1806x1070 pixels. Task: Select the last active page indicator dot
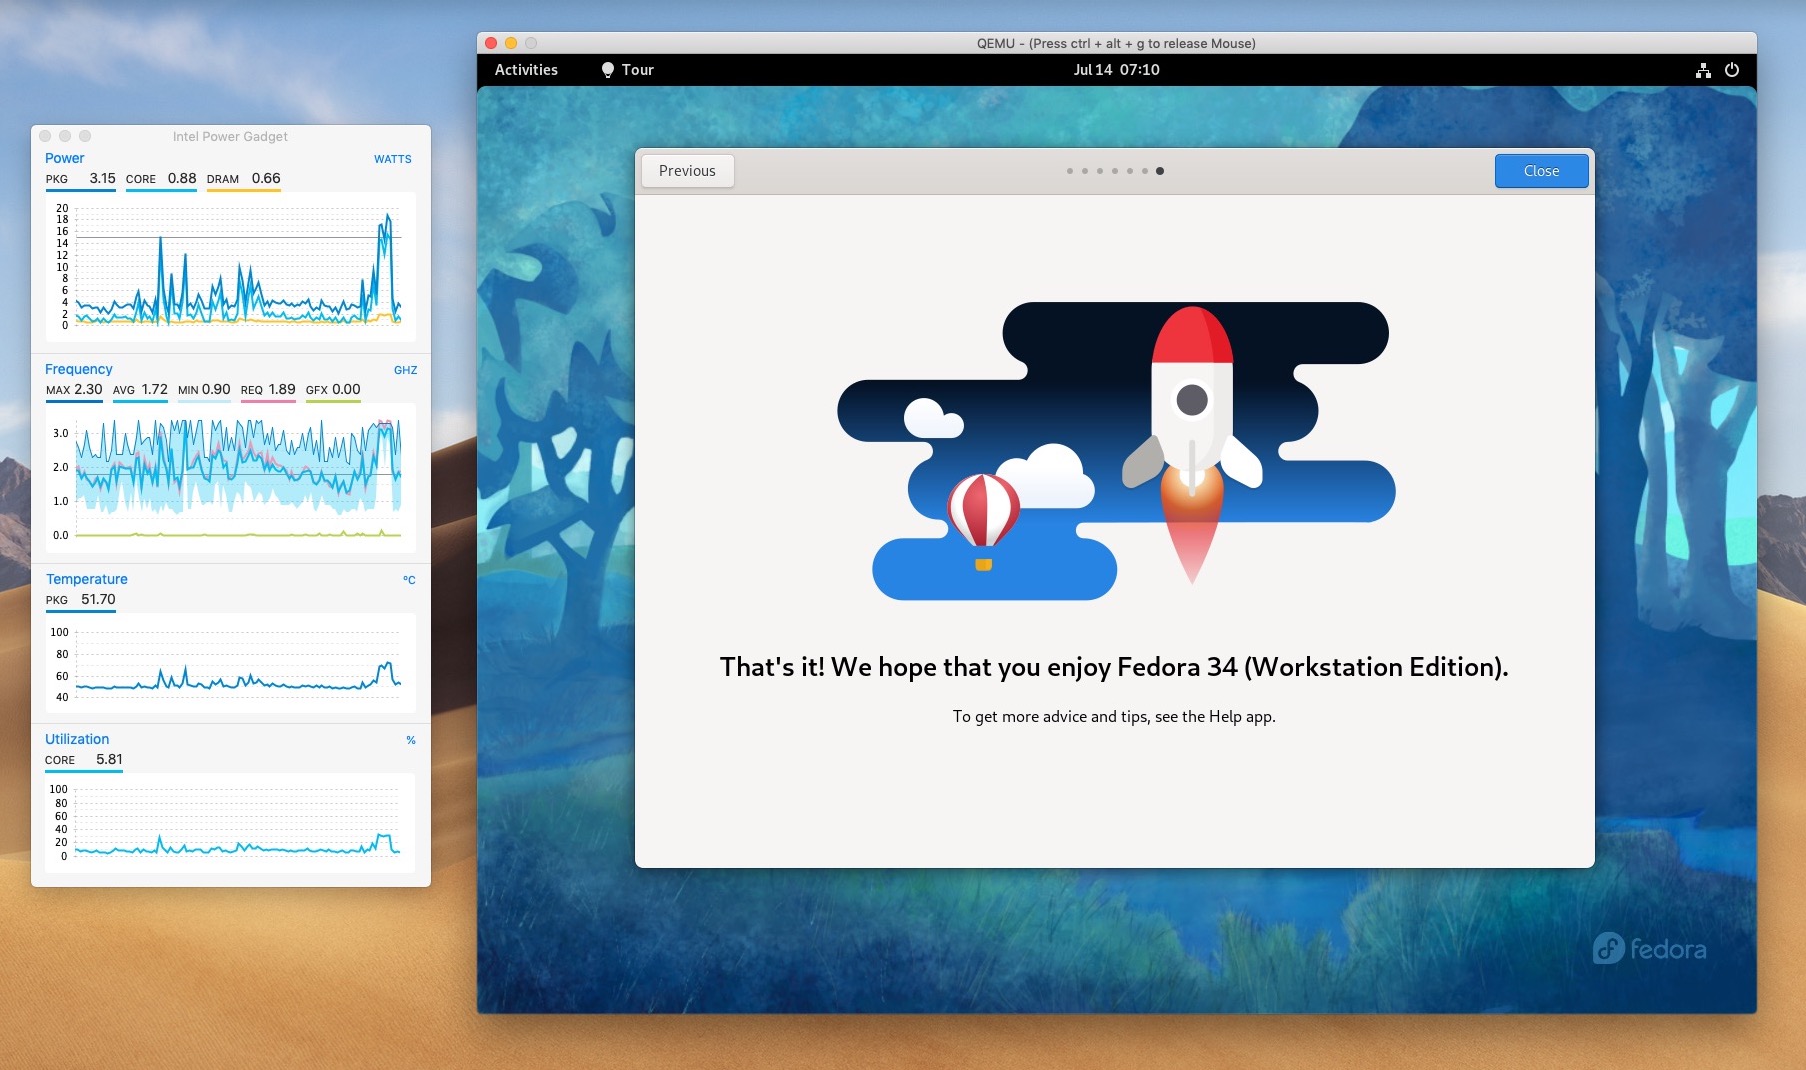pyautogui.click(x=1160, y=171)
